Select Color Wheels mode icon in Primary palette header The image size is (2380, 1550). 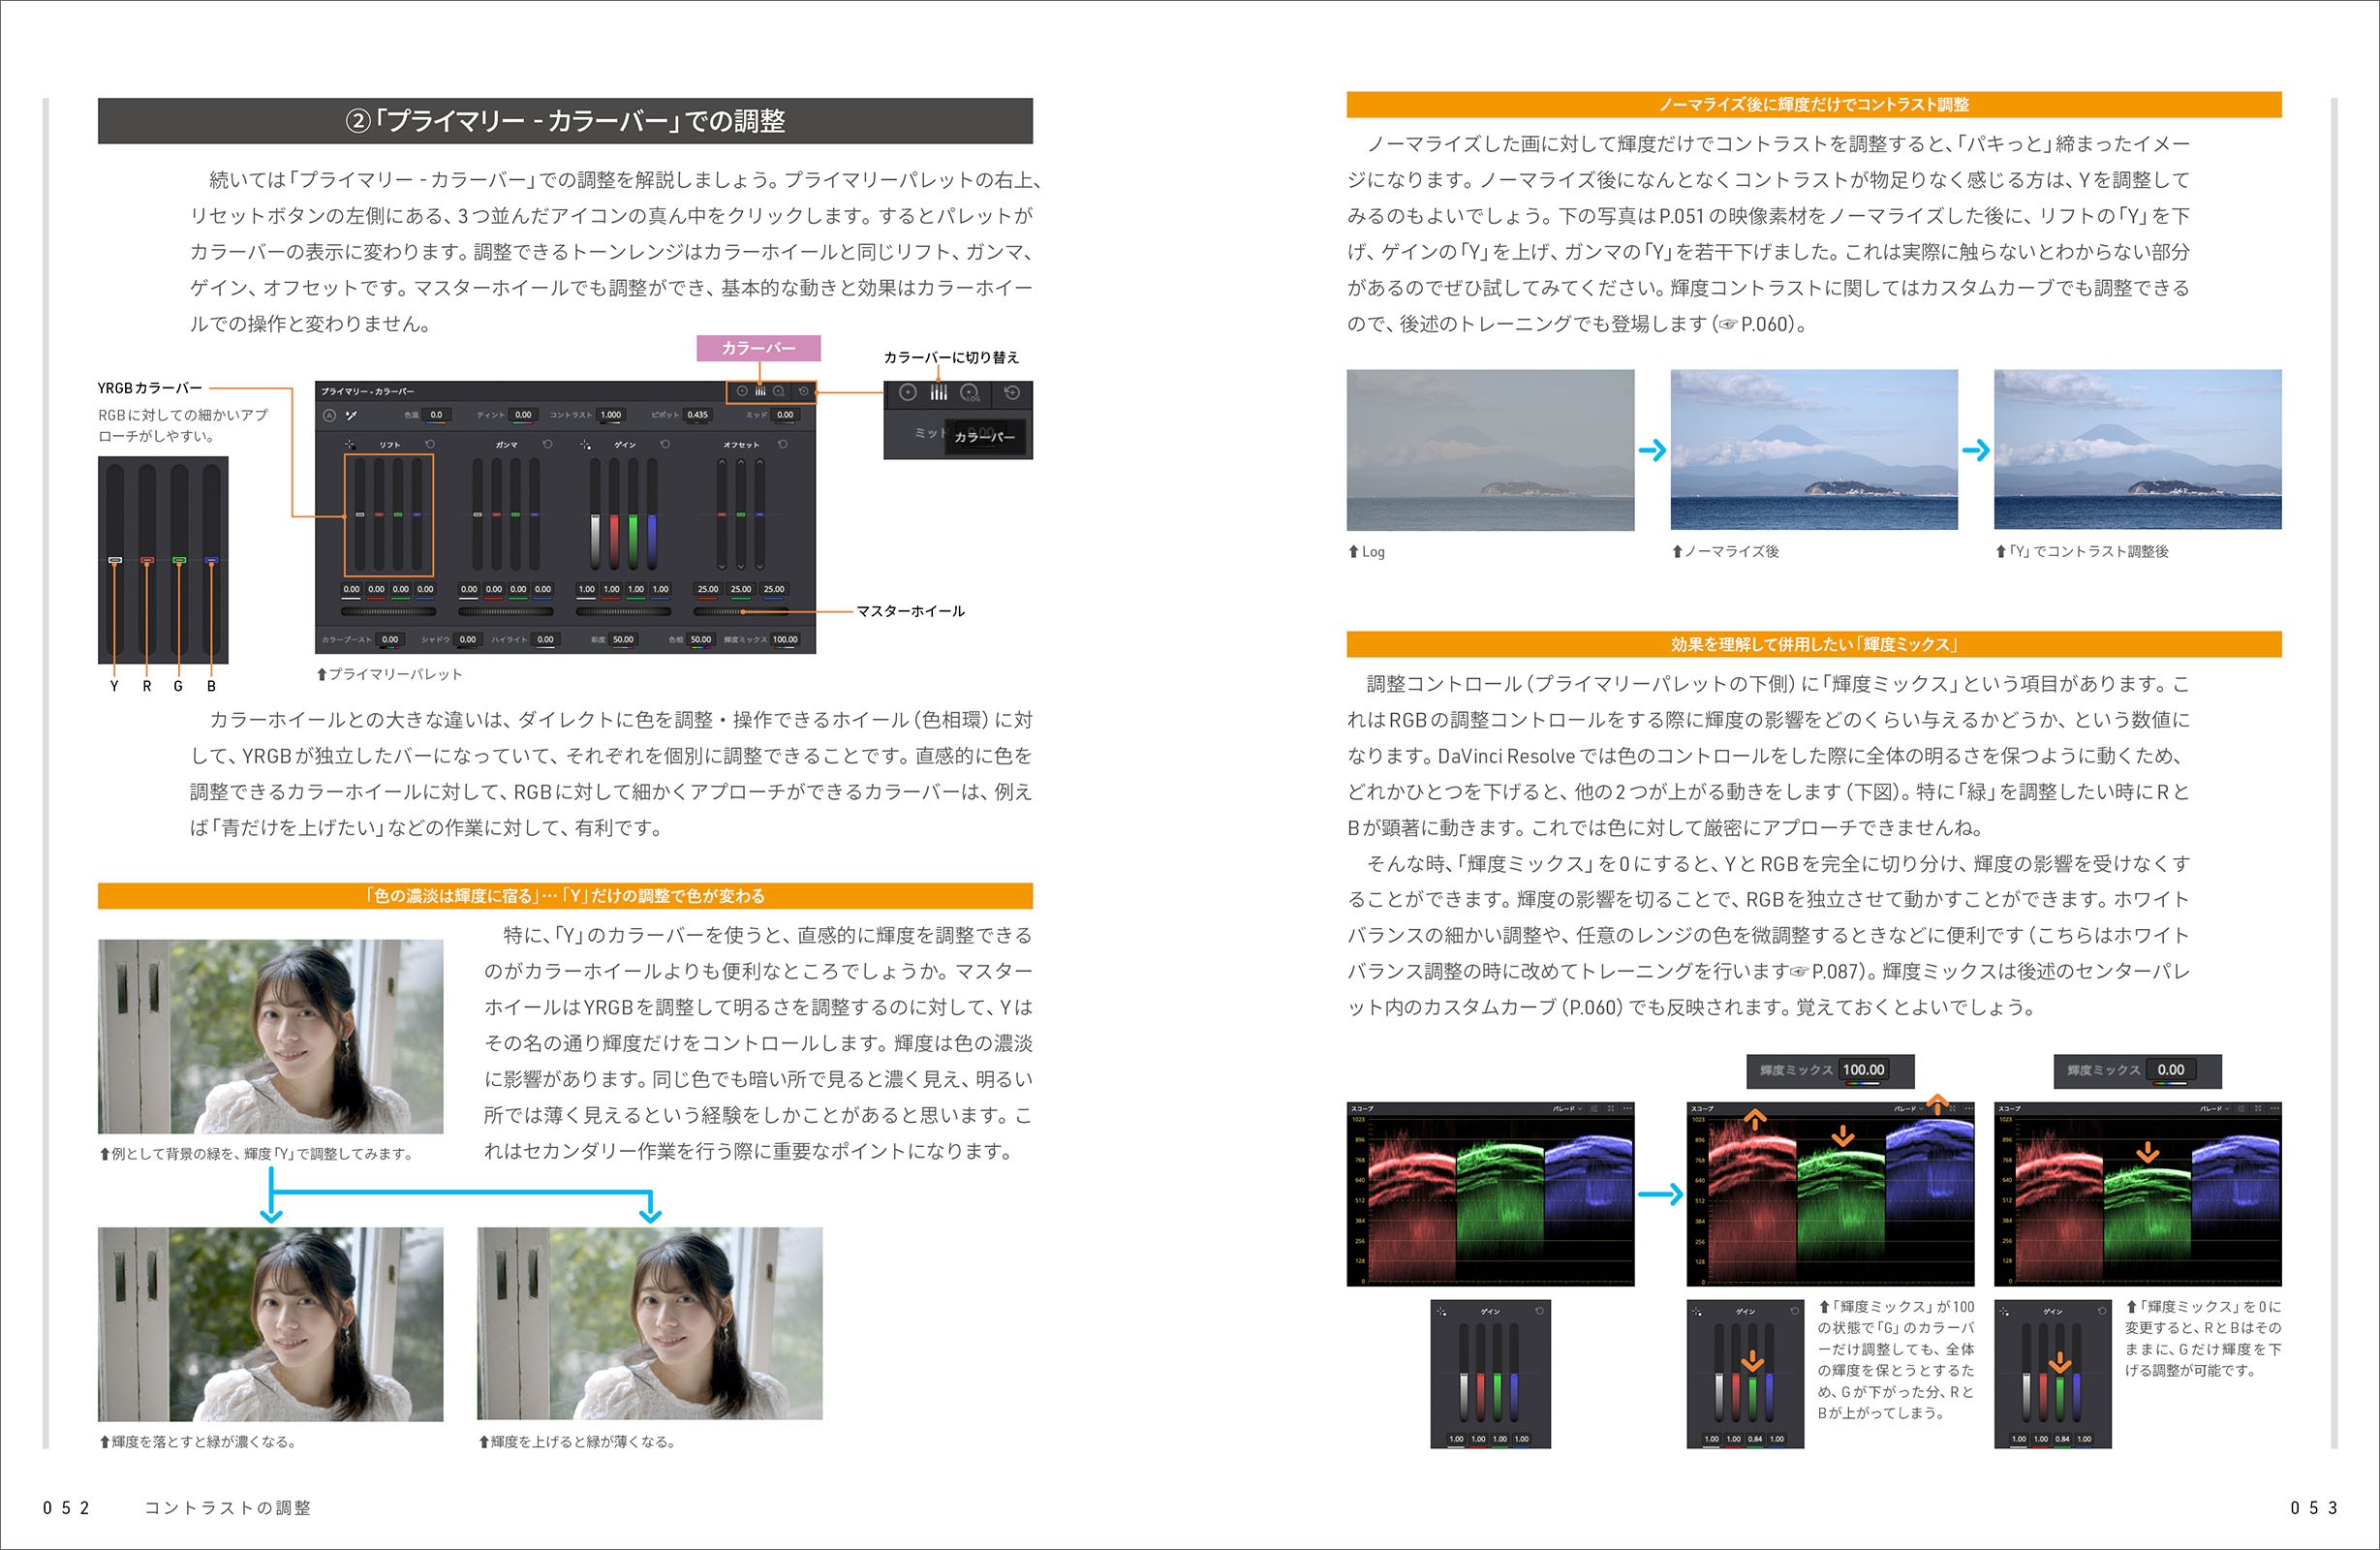(x=742, y=391)
